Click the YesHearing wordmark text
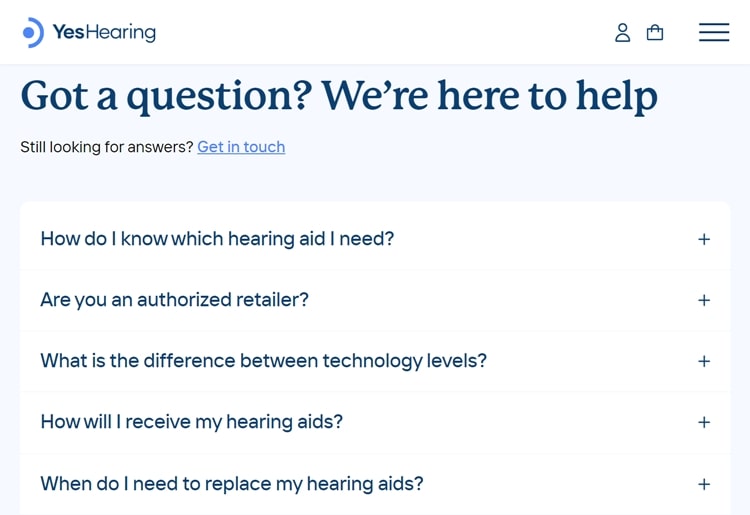The image size is (750, 515). pyautogui.click(x=104, y=32)
